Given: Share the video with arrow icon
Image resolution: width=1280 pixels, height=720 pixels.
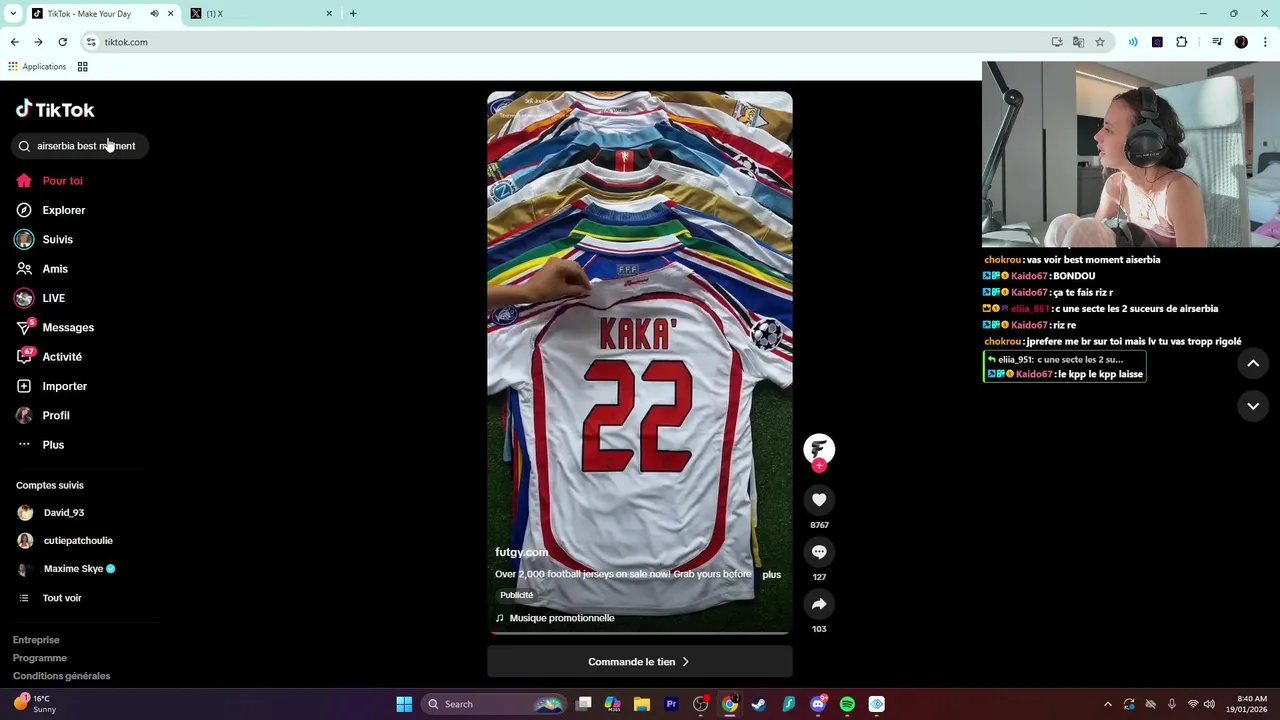Looking at the screenshot, I should coord(819,604).
